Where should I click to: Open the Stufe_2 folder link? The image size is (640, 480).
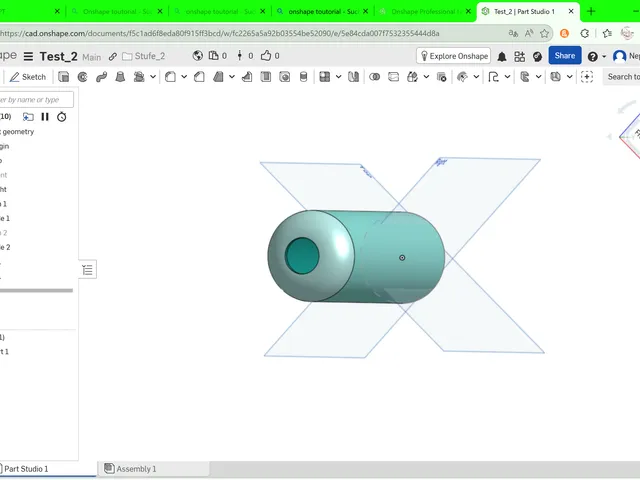(144, 56)
